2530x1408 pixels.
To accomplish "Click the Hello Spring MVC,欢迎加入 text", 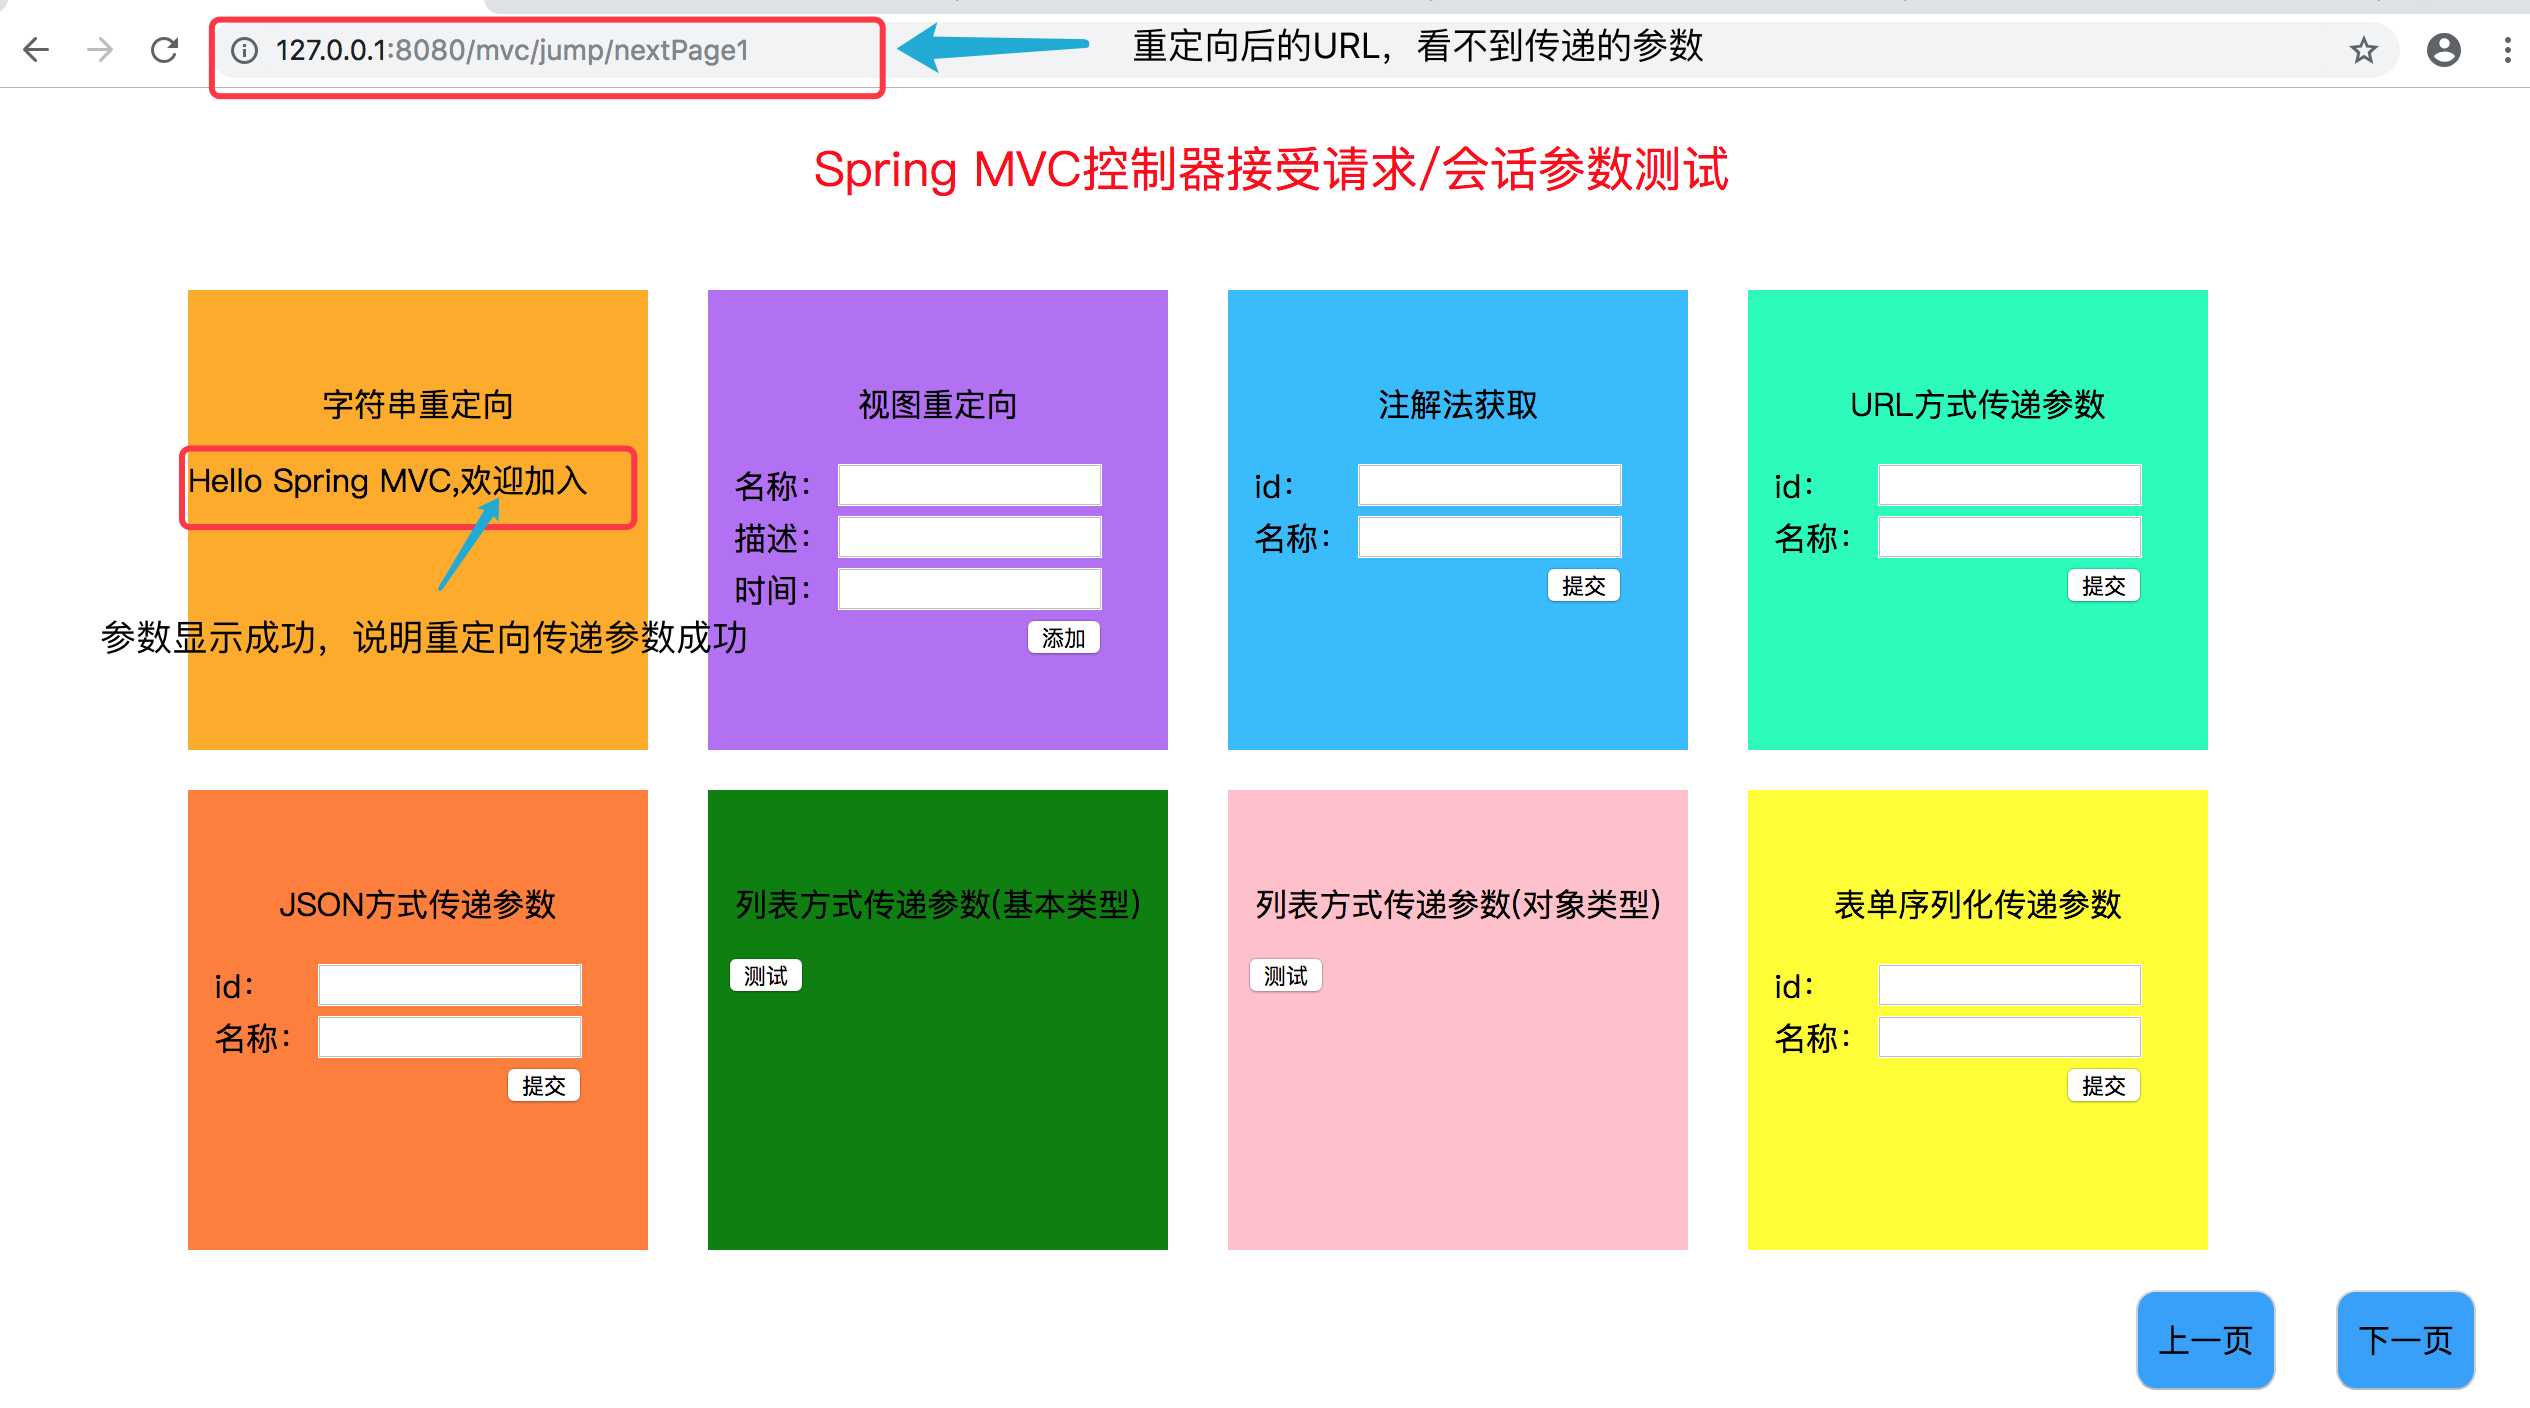I will click(388, 482).
